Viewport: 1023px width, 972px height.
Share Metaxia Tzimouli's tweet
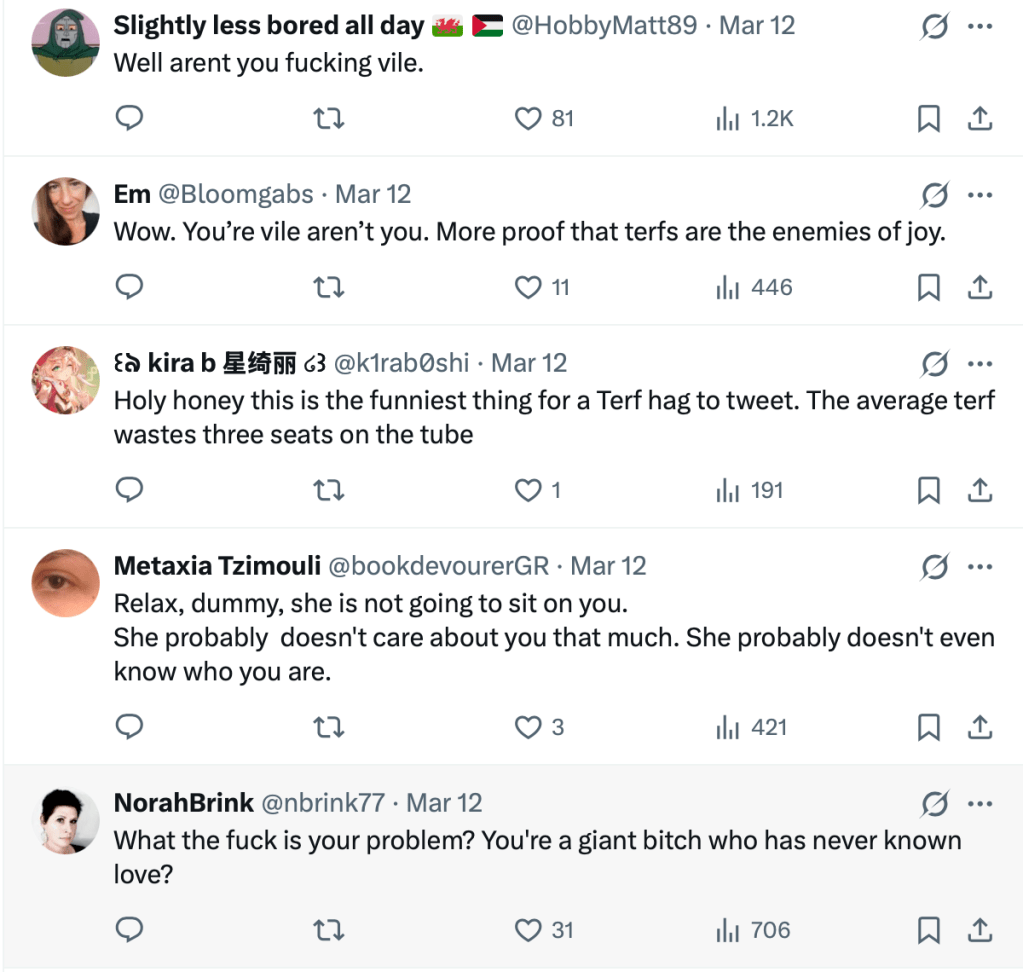click(x=980, y=728)
